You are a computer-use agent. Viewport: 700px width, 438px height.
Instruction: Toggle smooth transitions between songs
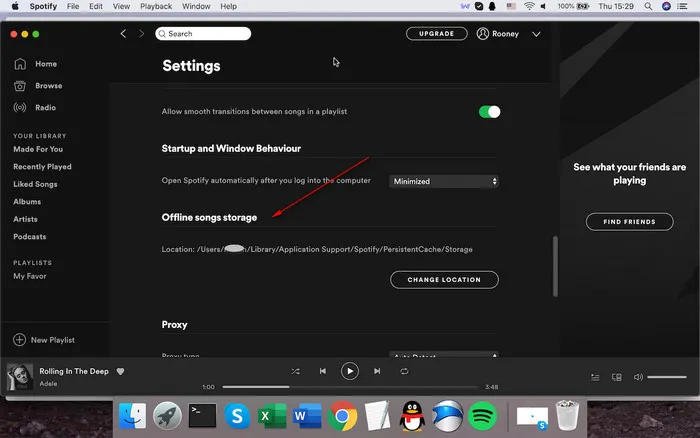489,112
